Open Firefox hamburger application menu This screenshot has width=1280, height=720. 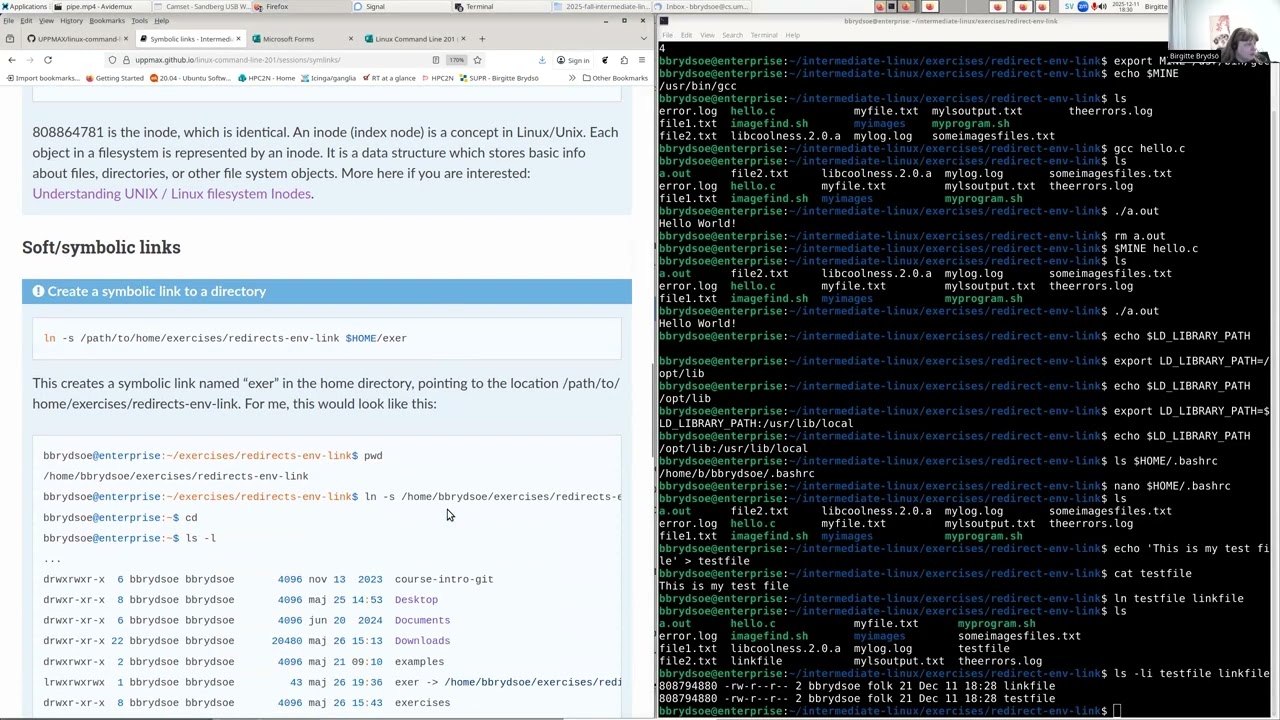(641, 60)
